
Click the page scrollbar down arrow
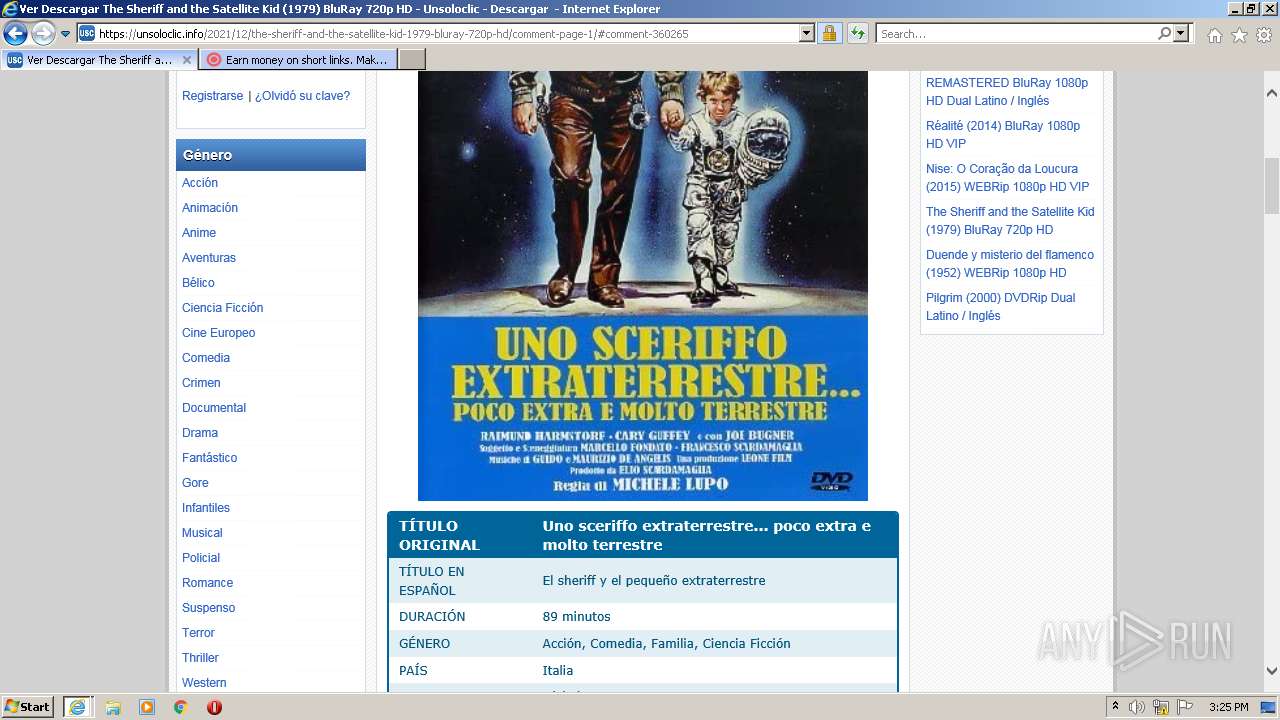[x=1272, y=671]
